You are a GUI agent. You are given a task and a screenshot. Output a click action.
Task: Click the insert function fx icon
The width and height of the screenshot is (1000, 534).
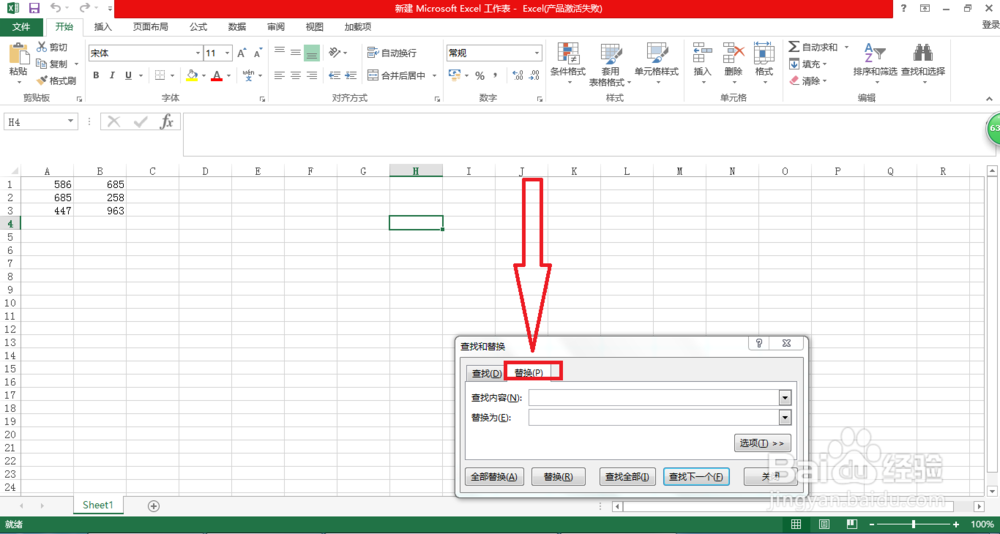pyautogui.click(x=166, y=121)
